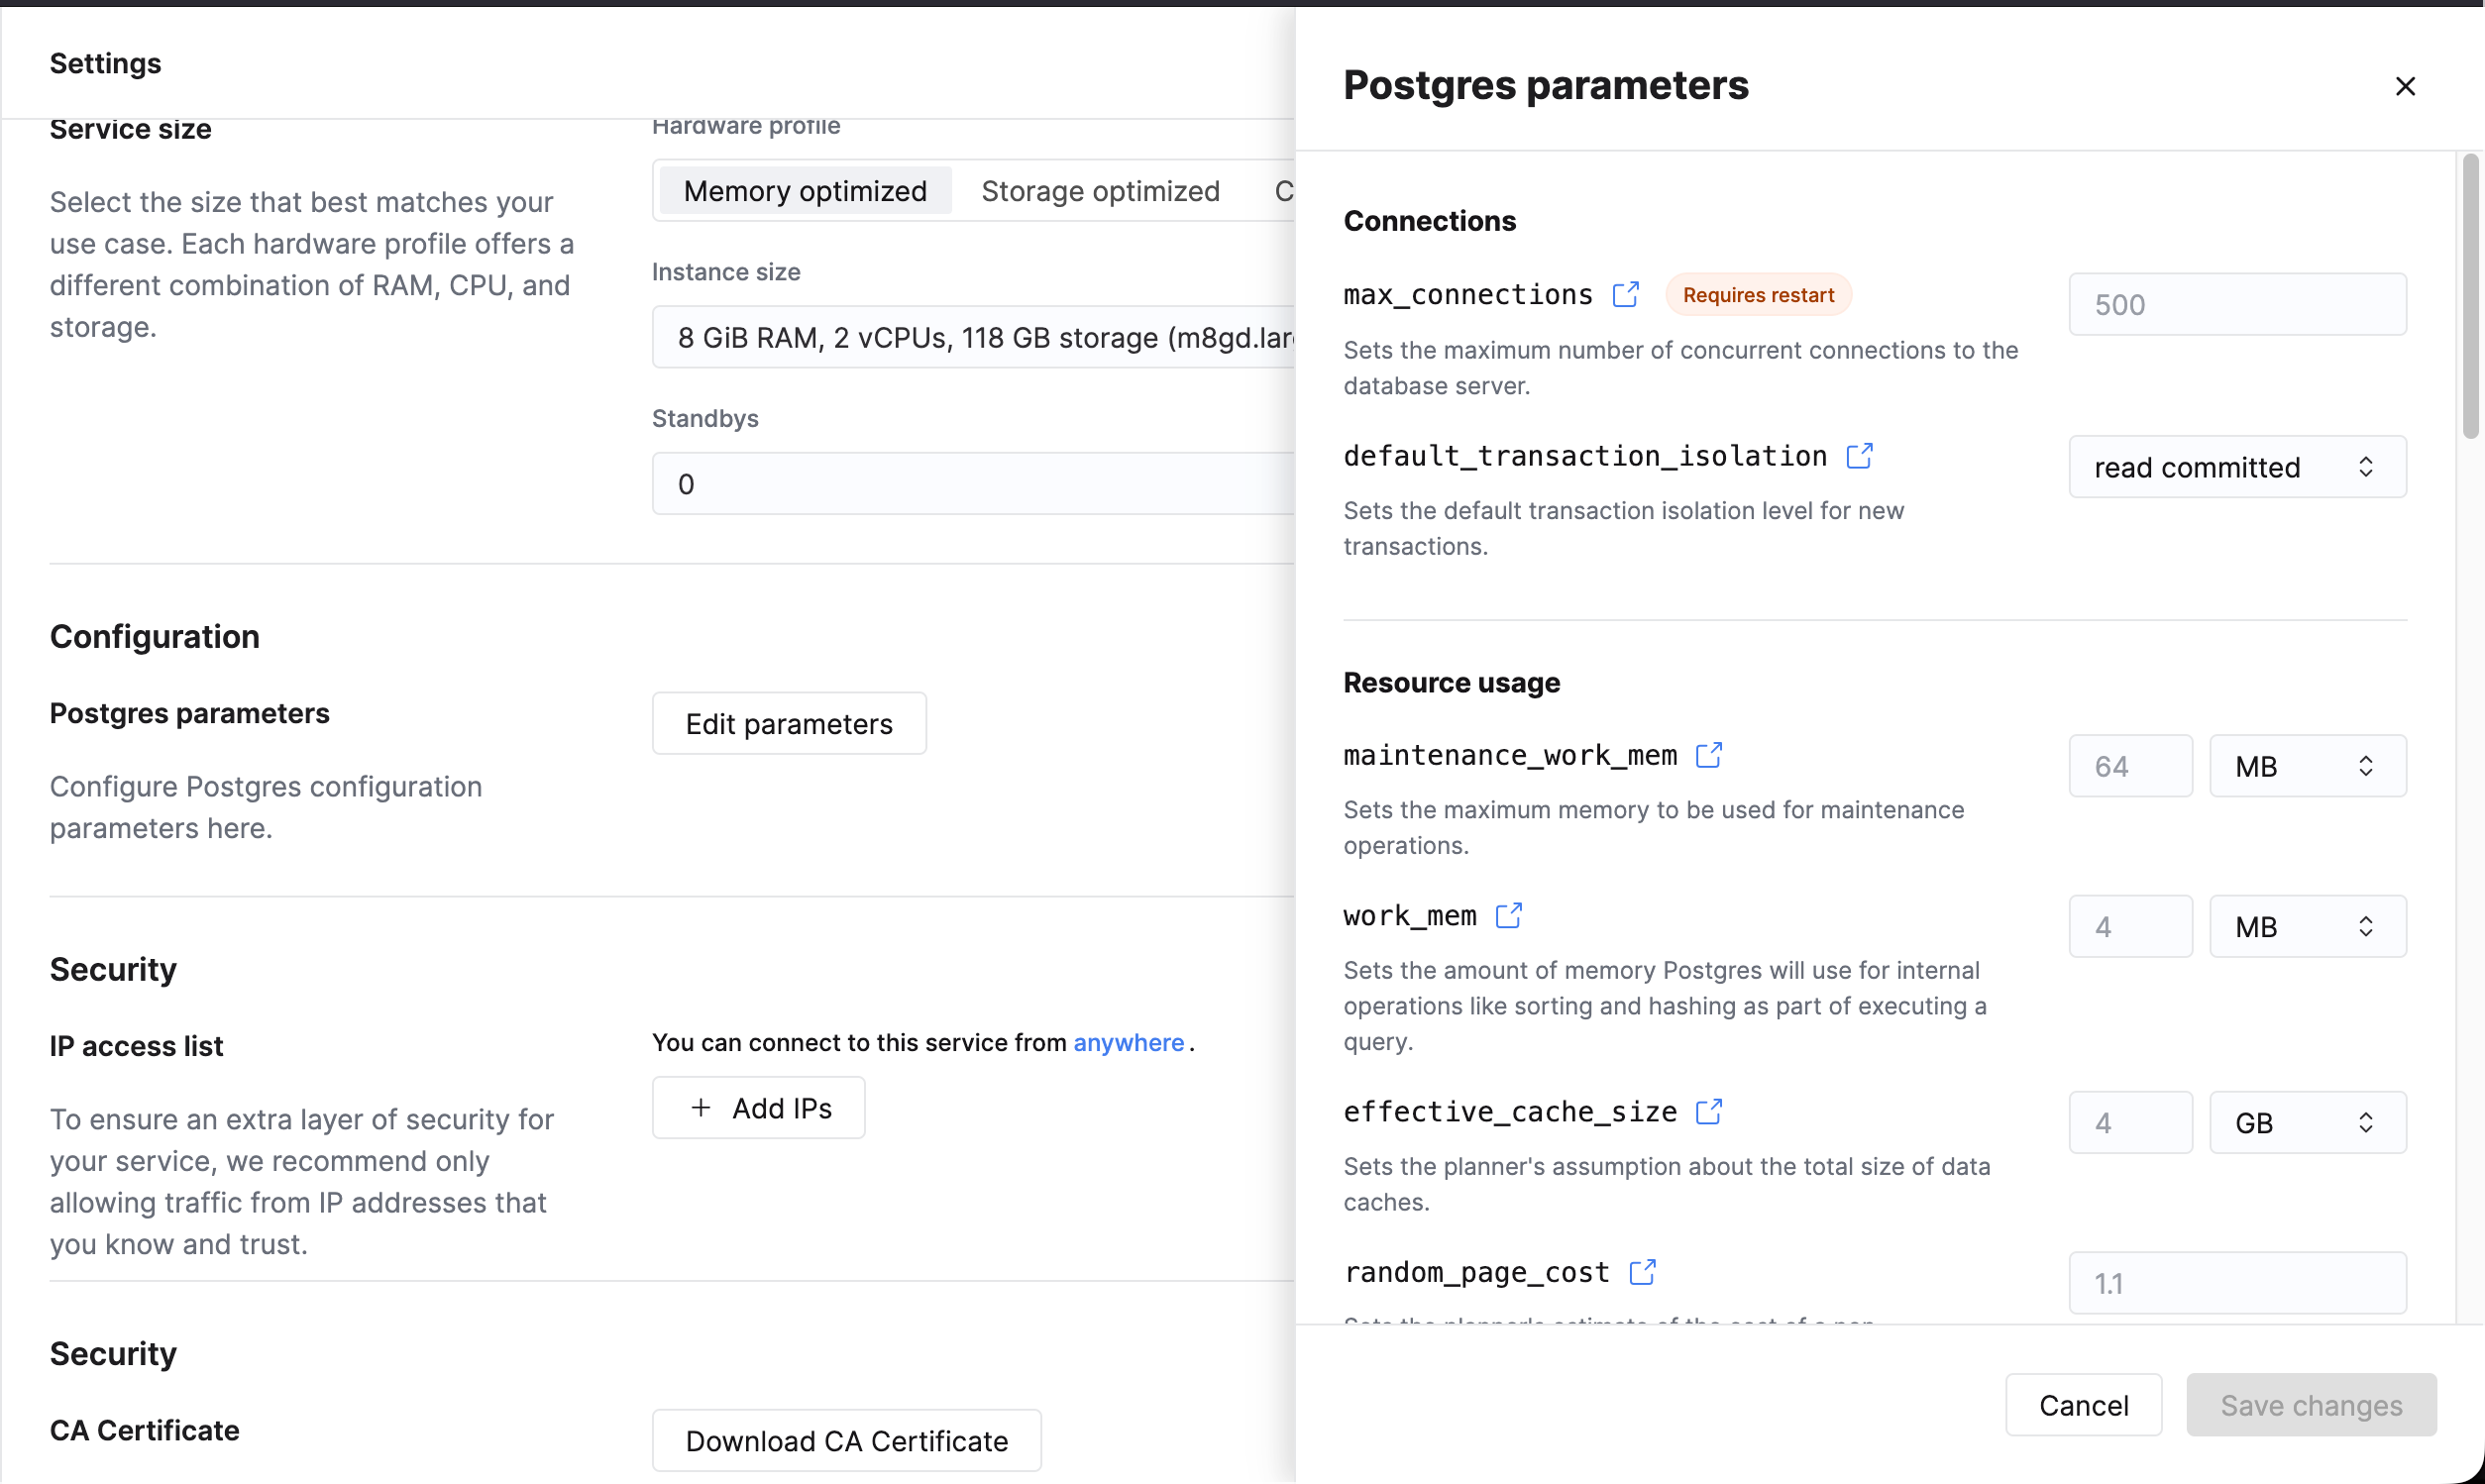This screenshot has height=1484, width=2485.
Task: Switch to the Storage optimized hardware profile
Action: point(1100,190)
